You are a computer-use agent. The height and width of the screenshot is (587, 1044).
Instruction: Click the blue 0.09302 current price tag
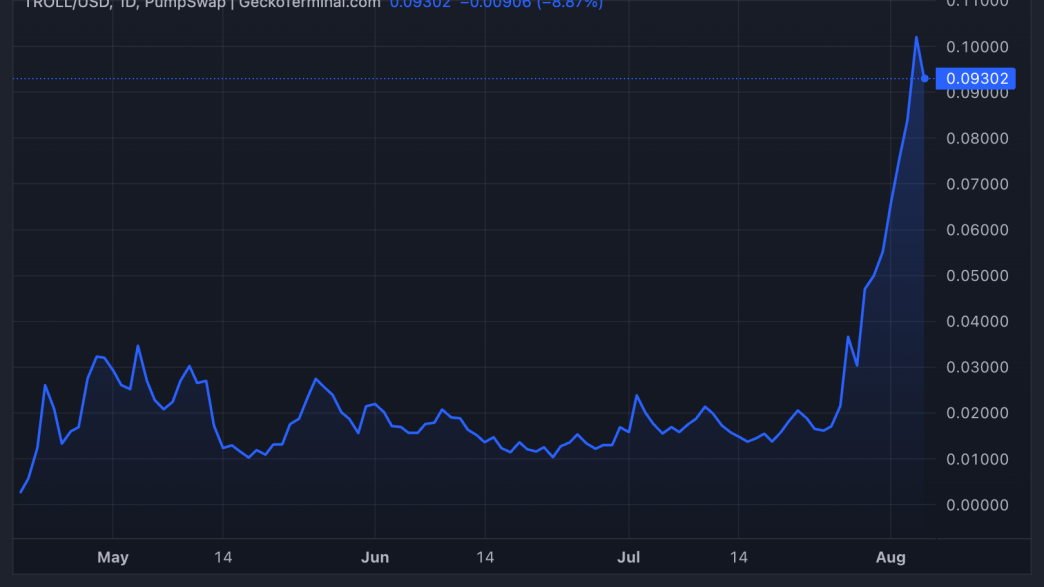pos(975,78)
